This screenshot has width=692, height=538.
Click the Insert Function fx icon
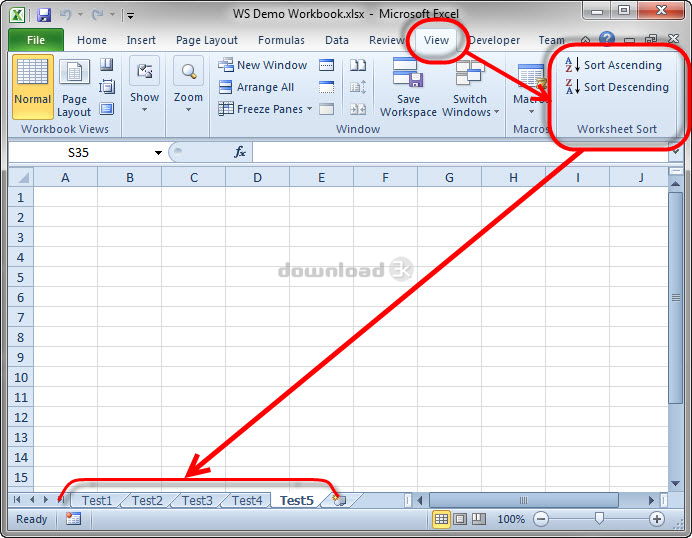pyautogui.click(x=240, y=152)
